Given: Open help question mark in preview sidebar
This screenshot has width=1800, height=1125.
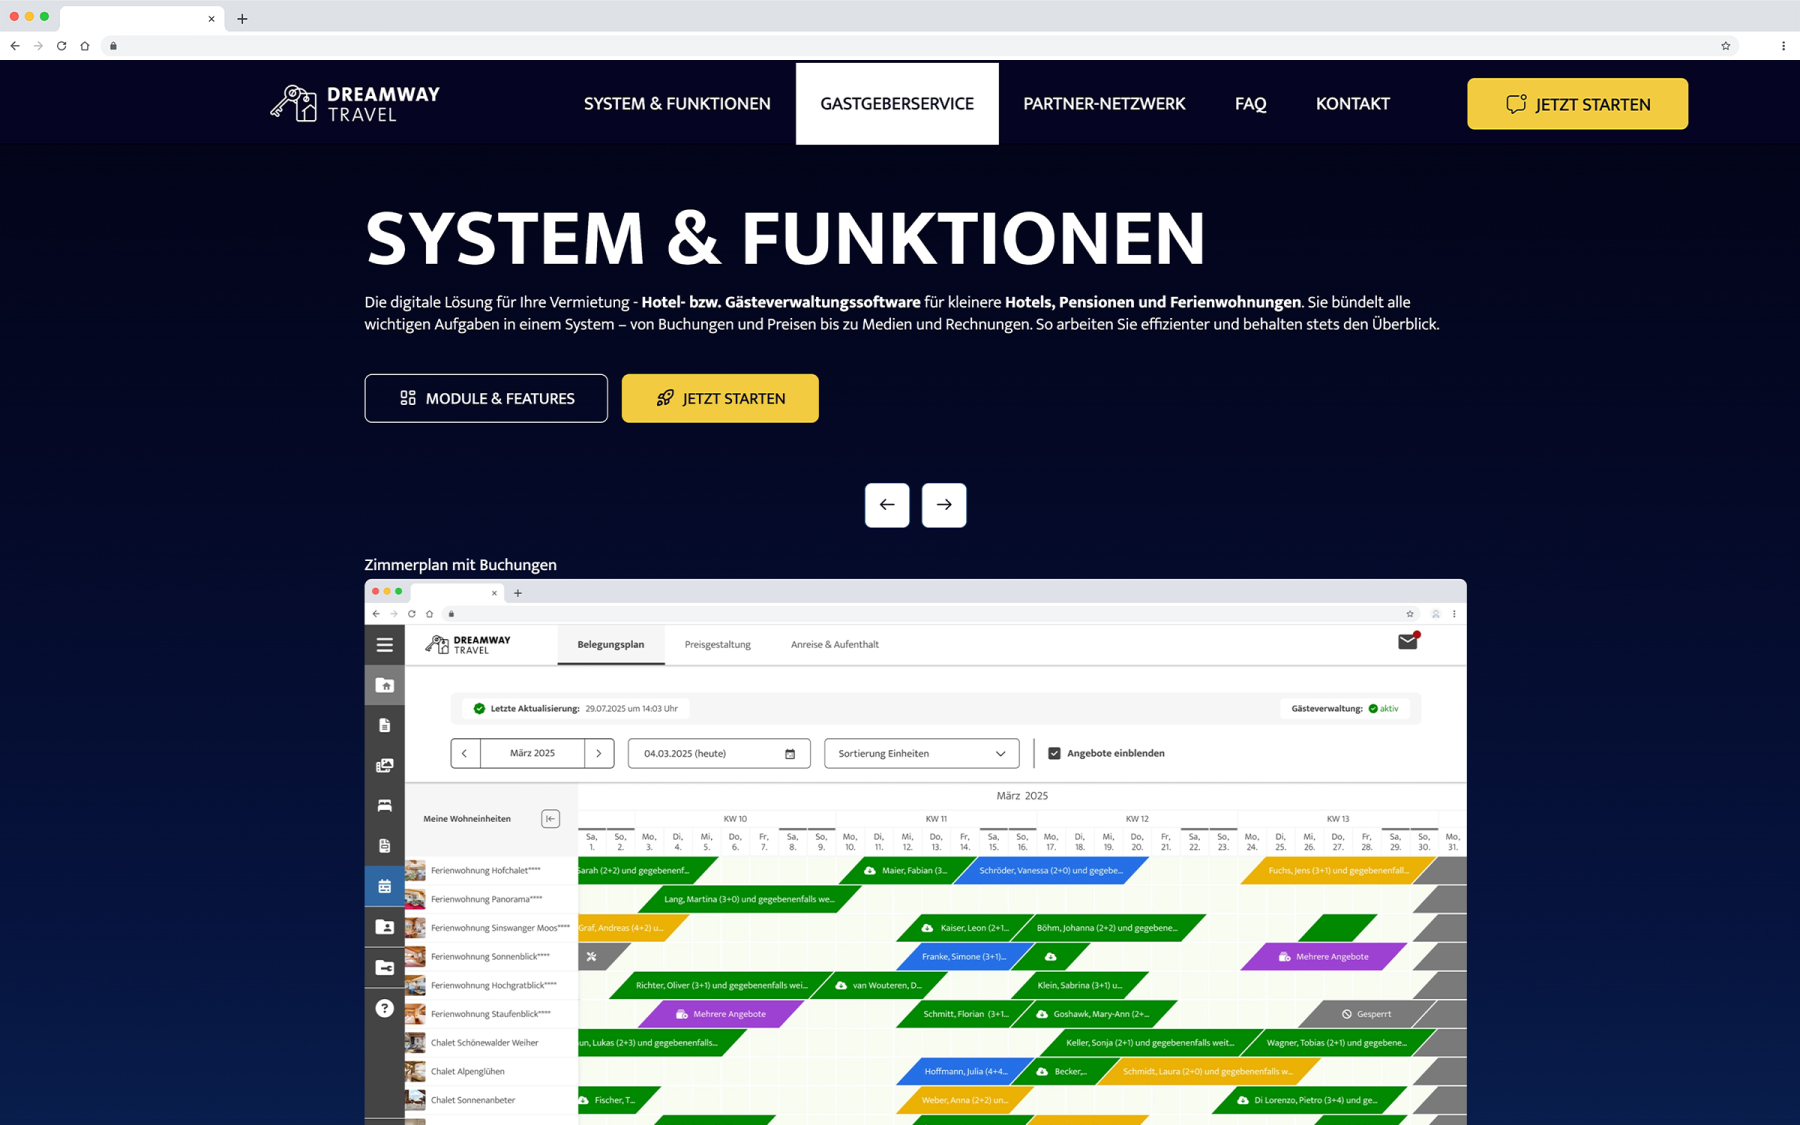Looking at the screenshot, I should coord(384,1008).
